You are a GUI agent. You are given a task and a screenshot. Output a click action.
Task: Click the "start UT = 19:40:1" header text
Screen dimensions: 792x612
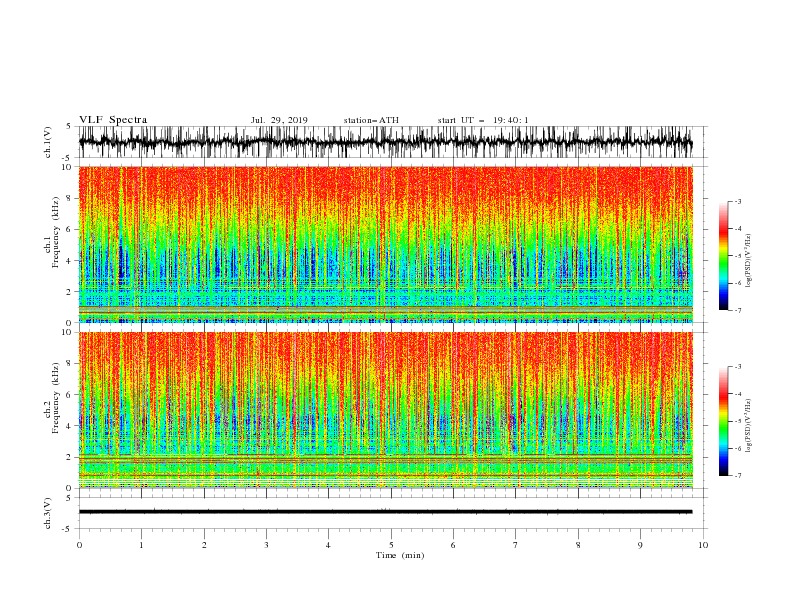(483, 120)
